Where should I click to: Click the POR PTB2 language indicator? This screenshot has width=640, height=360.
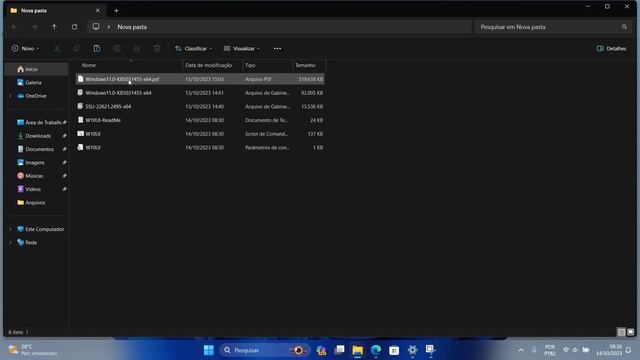pos(550,350)
